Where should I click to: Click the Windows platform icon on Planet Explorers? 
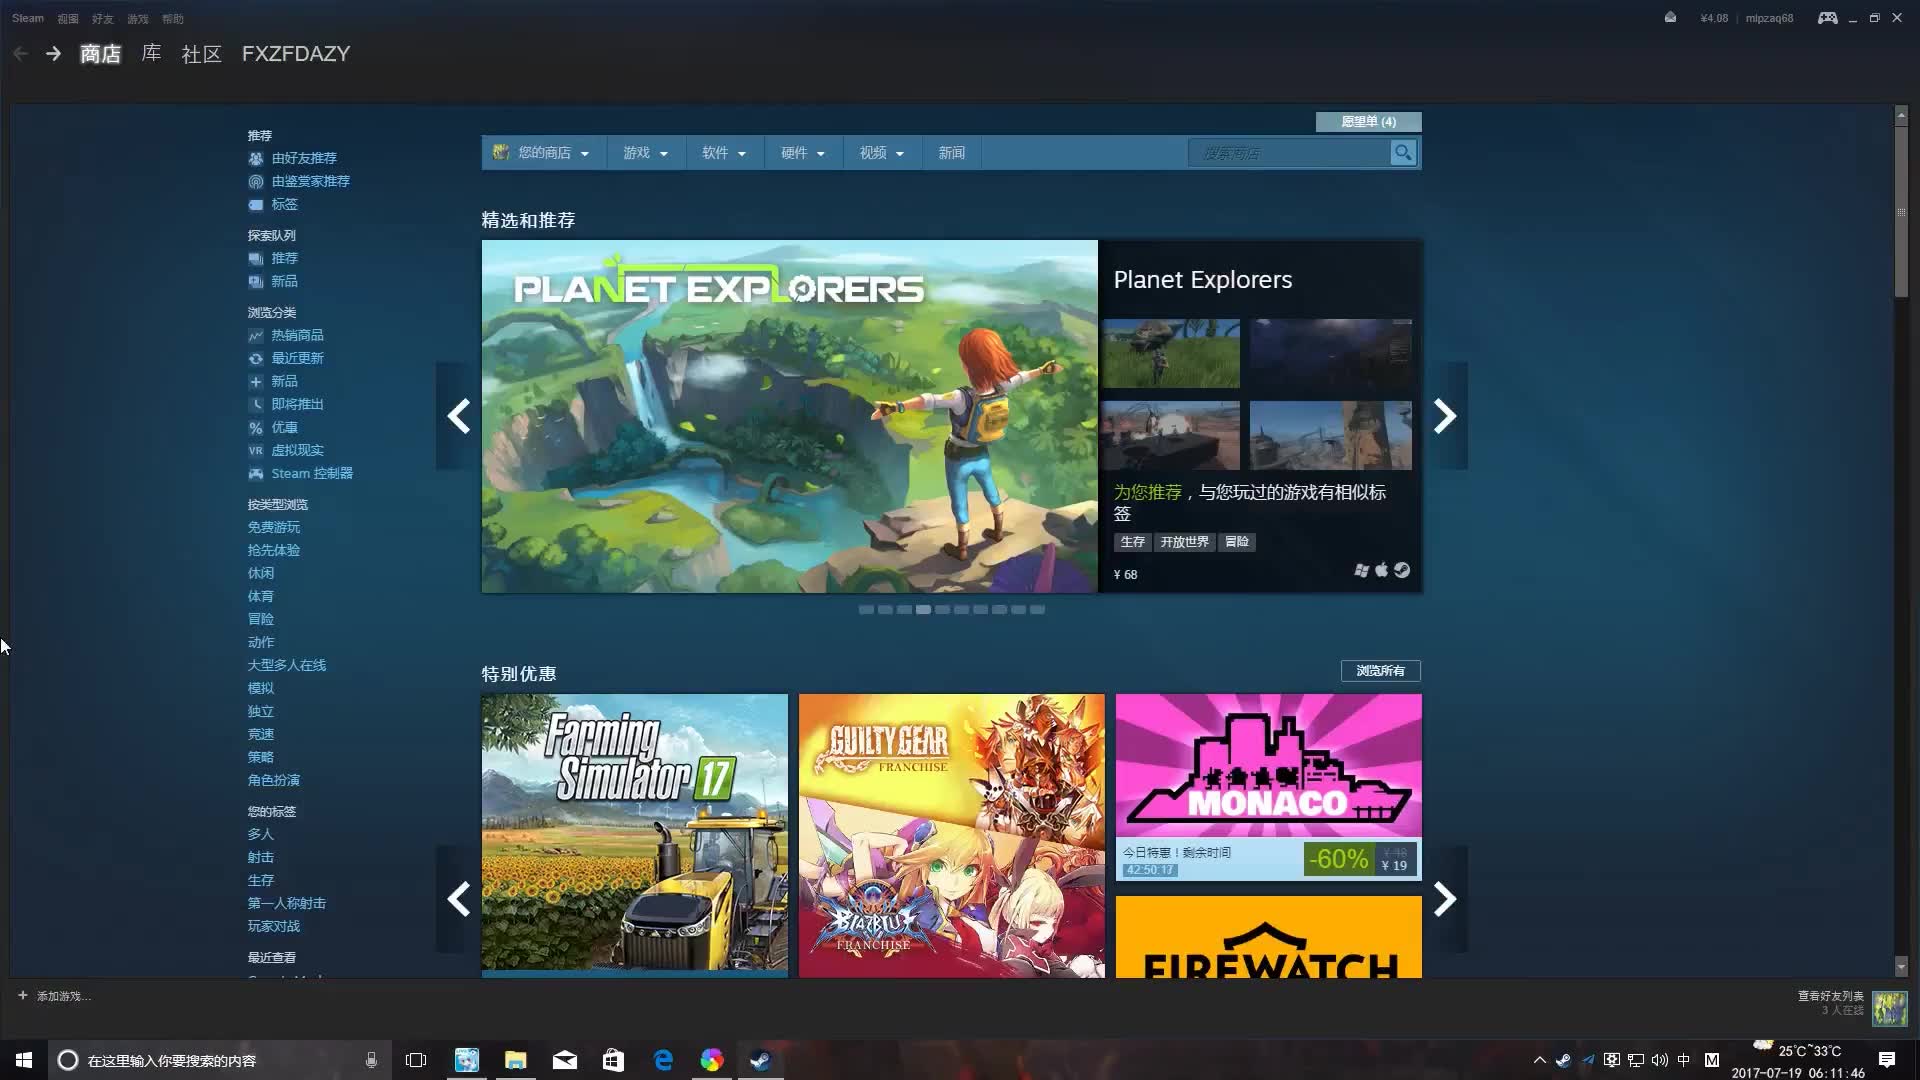pyautogui.click(x=1361, y=570)
